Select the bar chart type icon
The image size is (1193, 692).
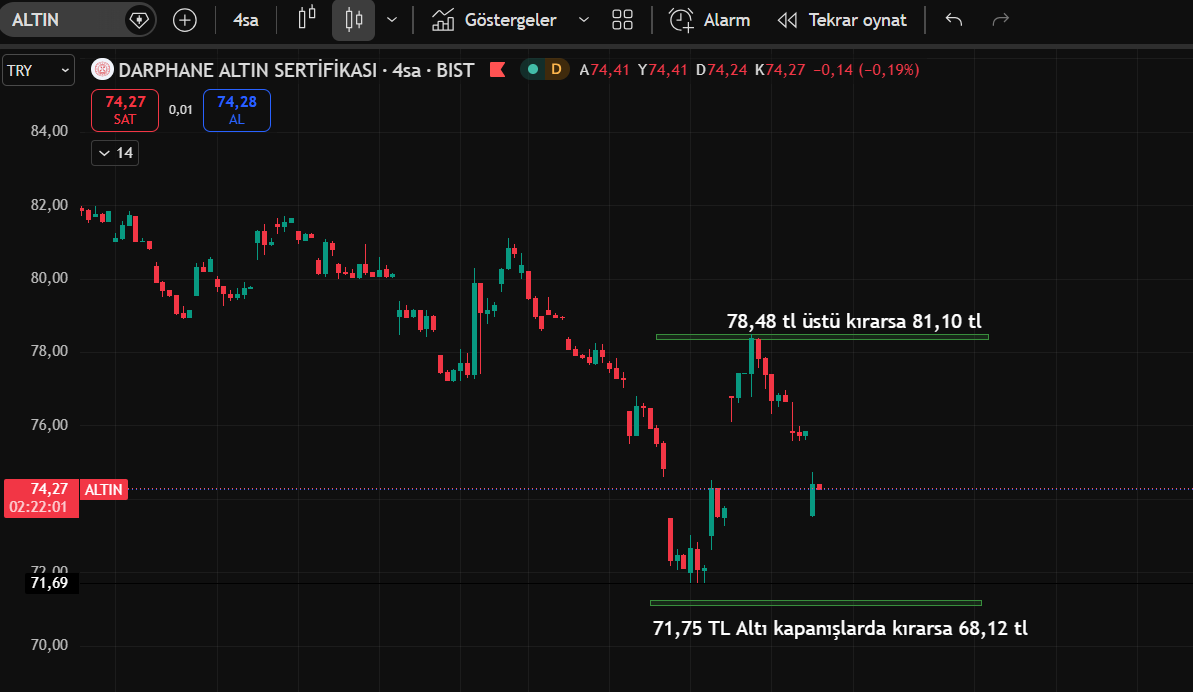pos(307,19)
